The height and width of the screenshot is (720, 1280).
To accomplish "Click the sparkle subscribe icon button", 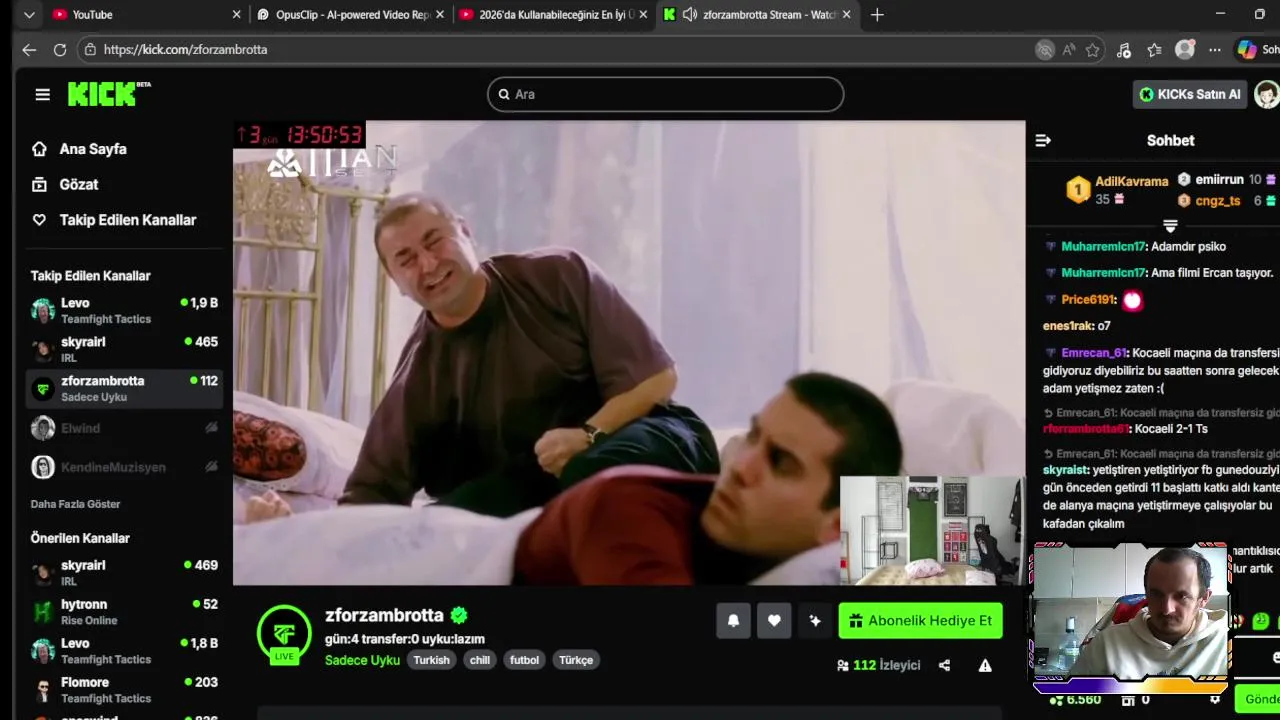I will pyautogui.click(x=815, y=621).
